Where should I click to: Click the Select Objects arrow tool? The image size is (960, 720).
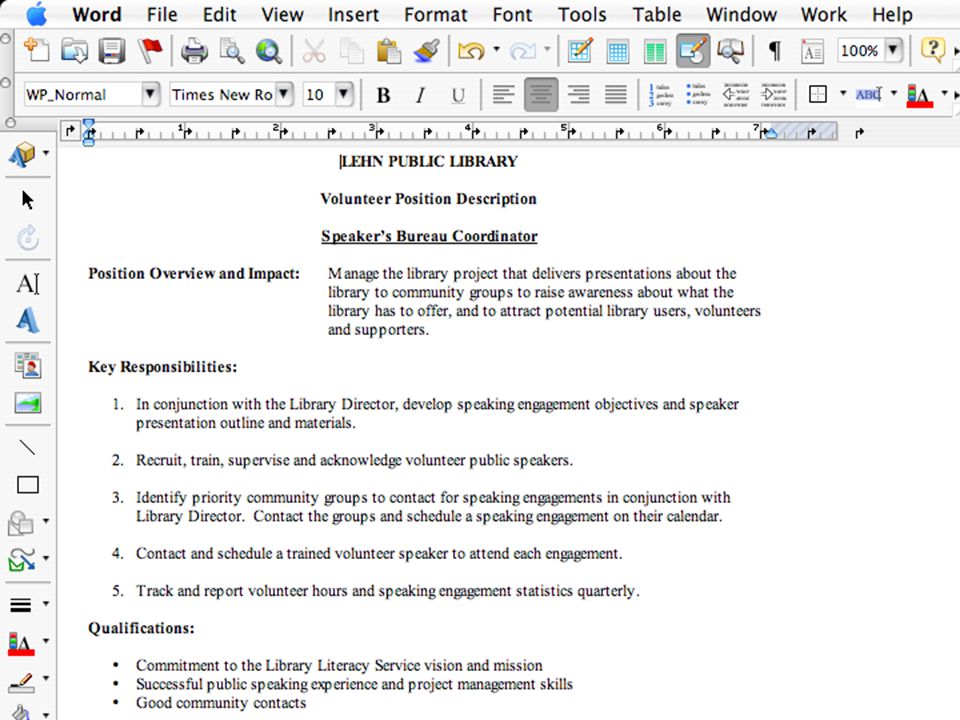point(28,200)
